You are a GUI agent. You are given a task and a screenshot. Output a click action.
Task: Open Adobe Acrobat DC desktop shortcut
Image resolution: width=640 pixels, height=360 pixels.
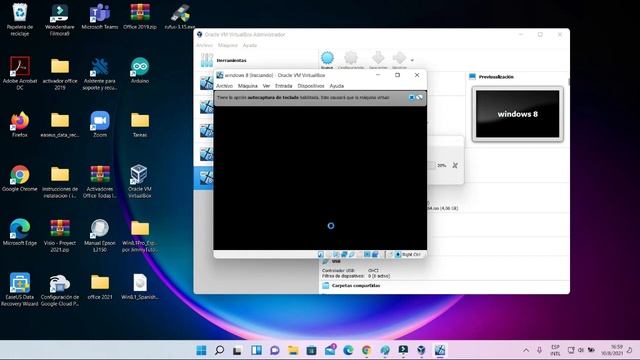coord(20,73)
